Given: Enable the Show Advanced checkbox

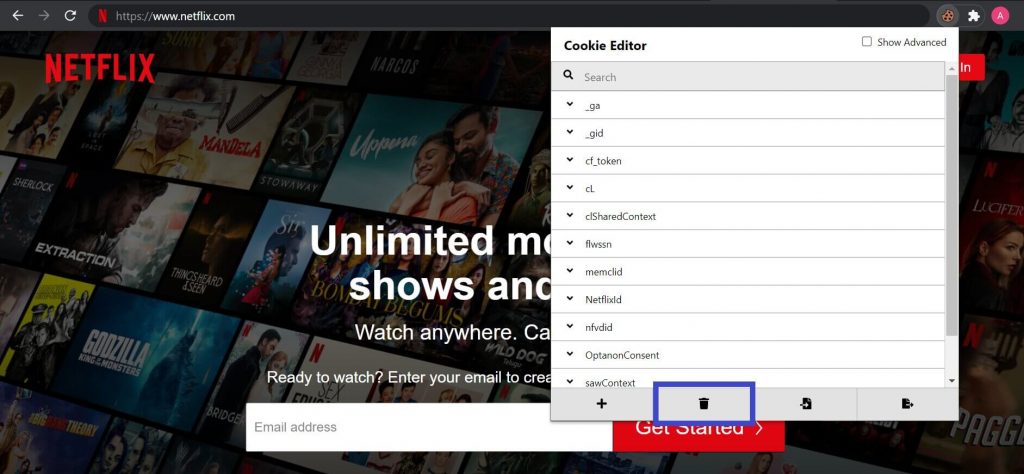Looking at the screenshot, I should pyautogui.click(x=867, y=42).
